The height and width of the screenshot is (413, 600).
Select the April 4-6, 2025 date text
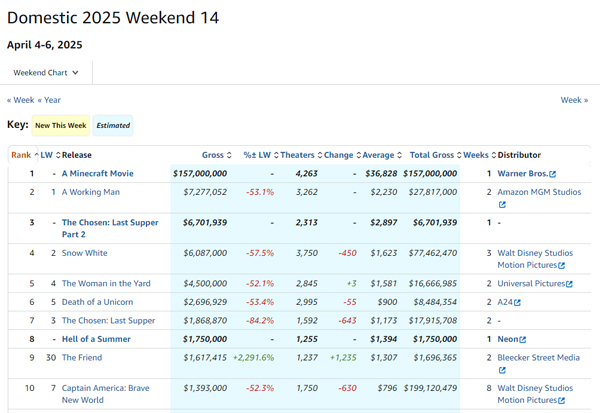pyautogui.click(x=44, y=45)
